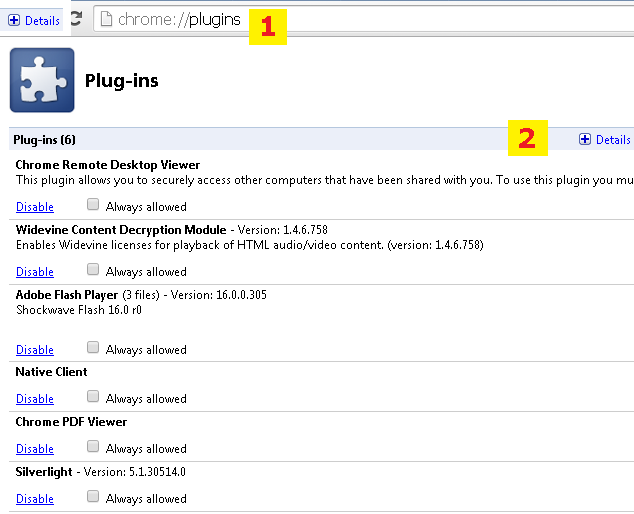Disable the Widevine Content Decryption Module
634x514 pixels.
[35, 272]
